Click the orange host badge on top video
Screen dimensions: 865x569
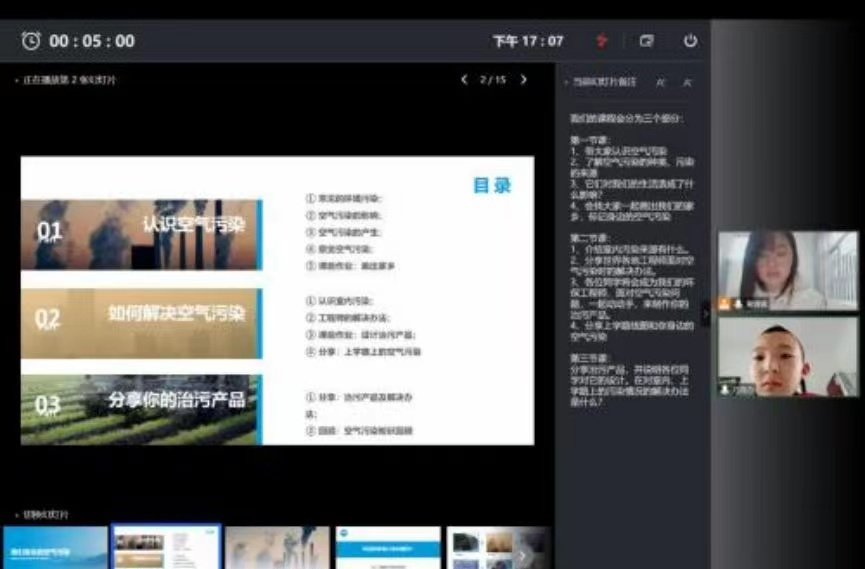[724, 303]
